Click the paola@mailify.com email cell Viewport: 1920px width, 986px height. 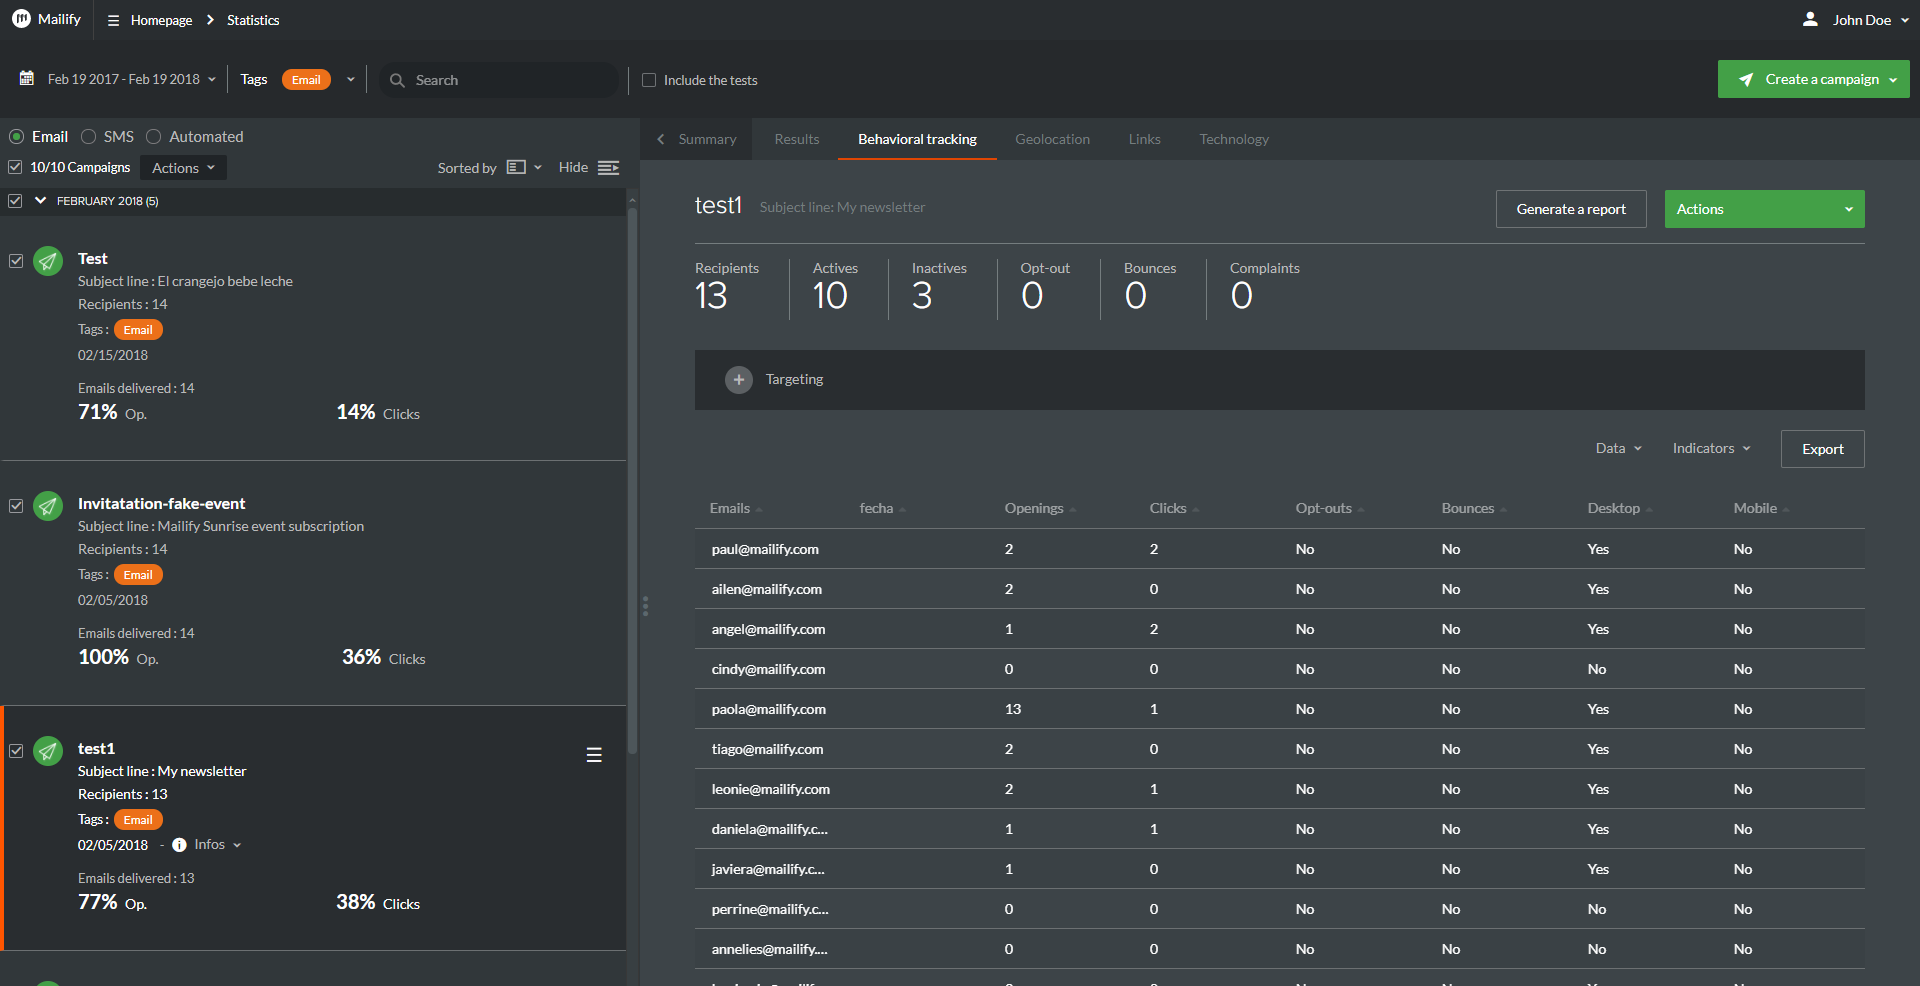tap(768, 709)
